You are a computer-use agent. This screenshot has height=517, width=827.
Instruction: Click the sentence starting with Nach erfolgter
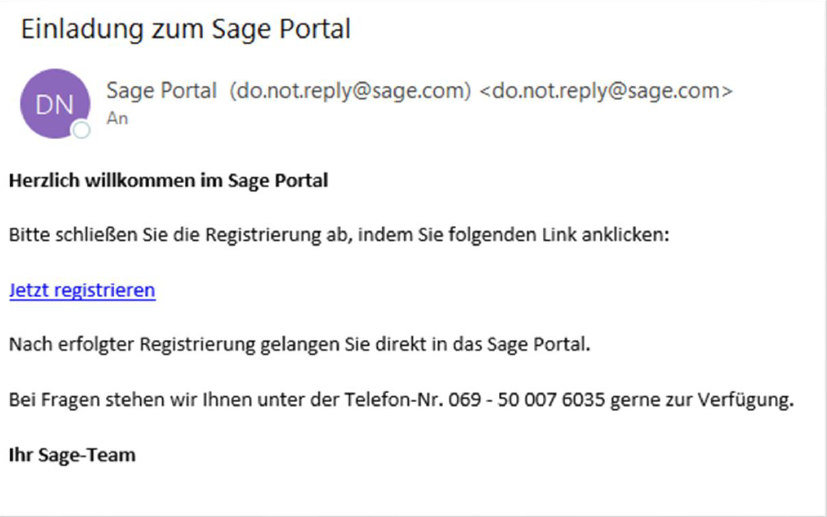point(300,346)
